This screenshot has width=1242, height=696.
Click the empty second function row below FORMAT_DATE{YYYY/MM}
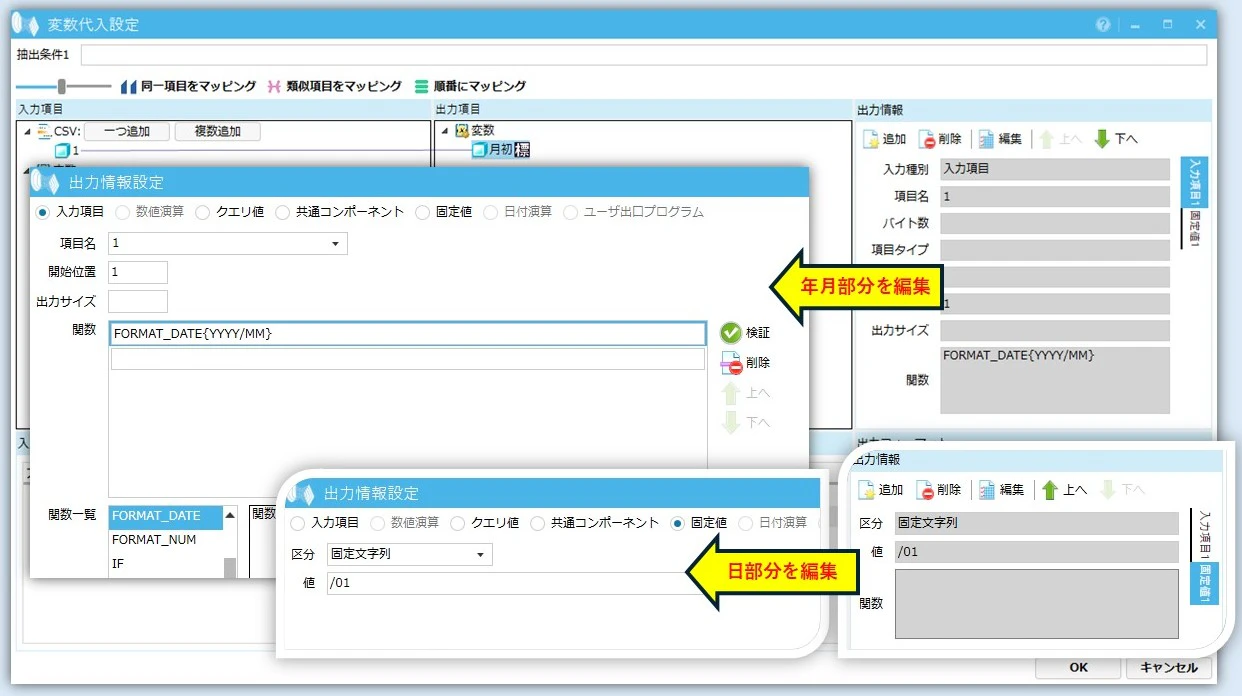[x=408, y=359]
